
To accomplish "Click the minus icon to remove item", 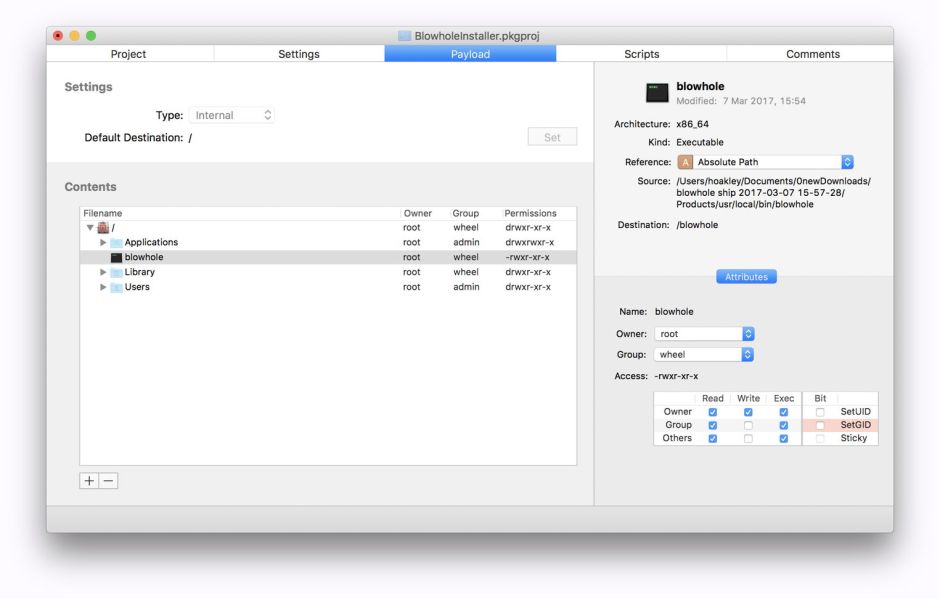I will tap(109, 481).
